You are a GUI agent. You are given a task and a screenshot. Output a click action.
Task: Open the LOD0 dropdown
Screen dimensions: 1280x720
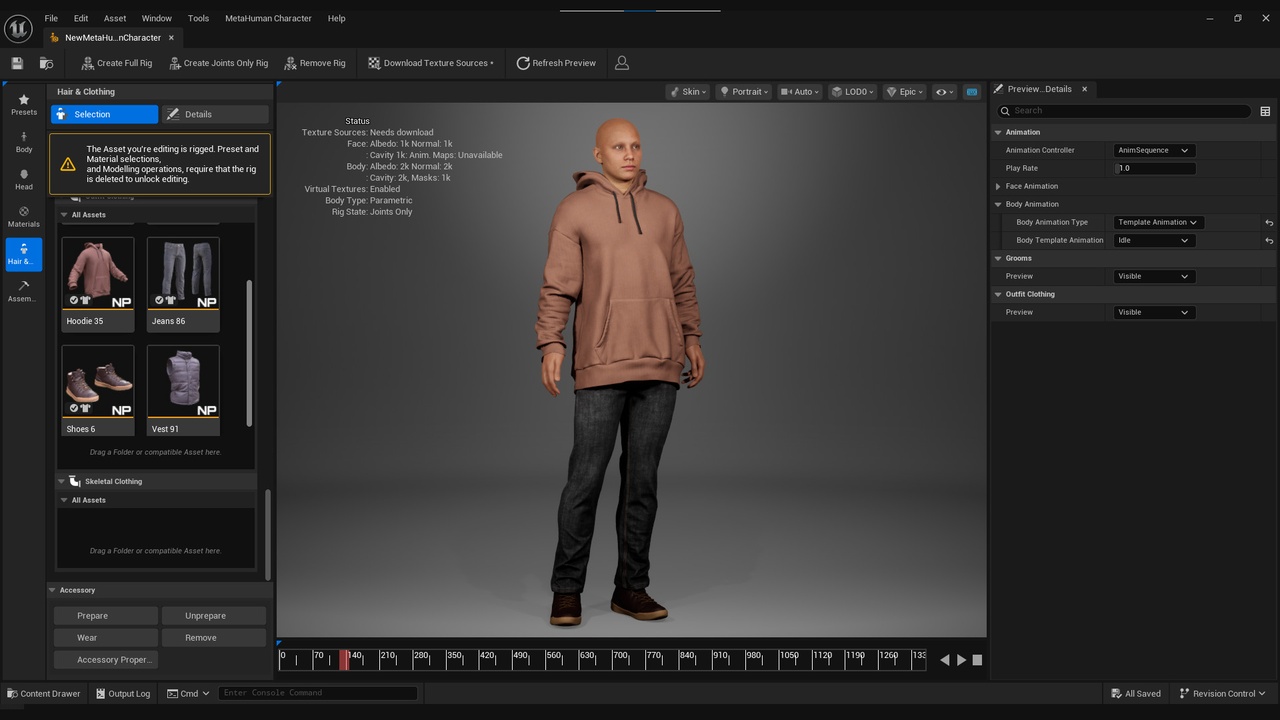853,92
